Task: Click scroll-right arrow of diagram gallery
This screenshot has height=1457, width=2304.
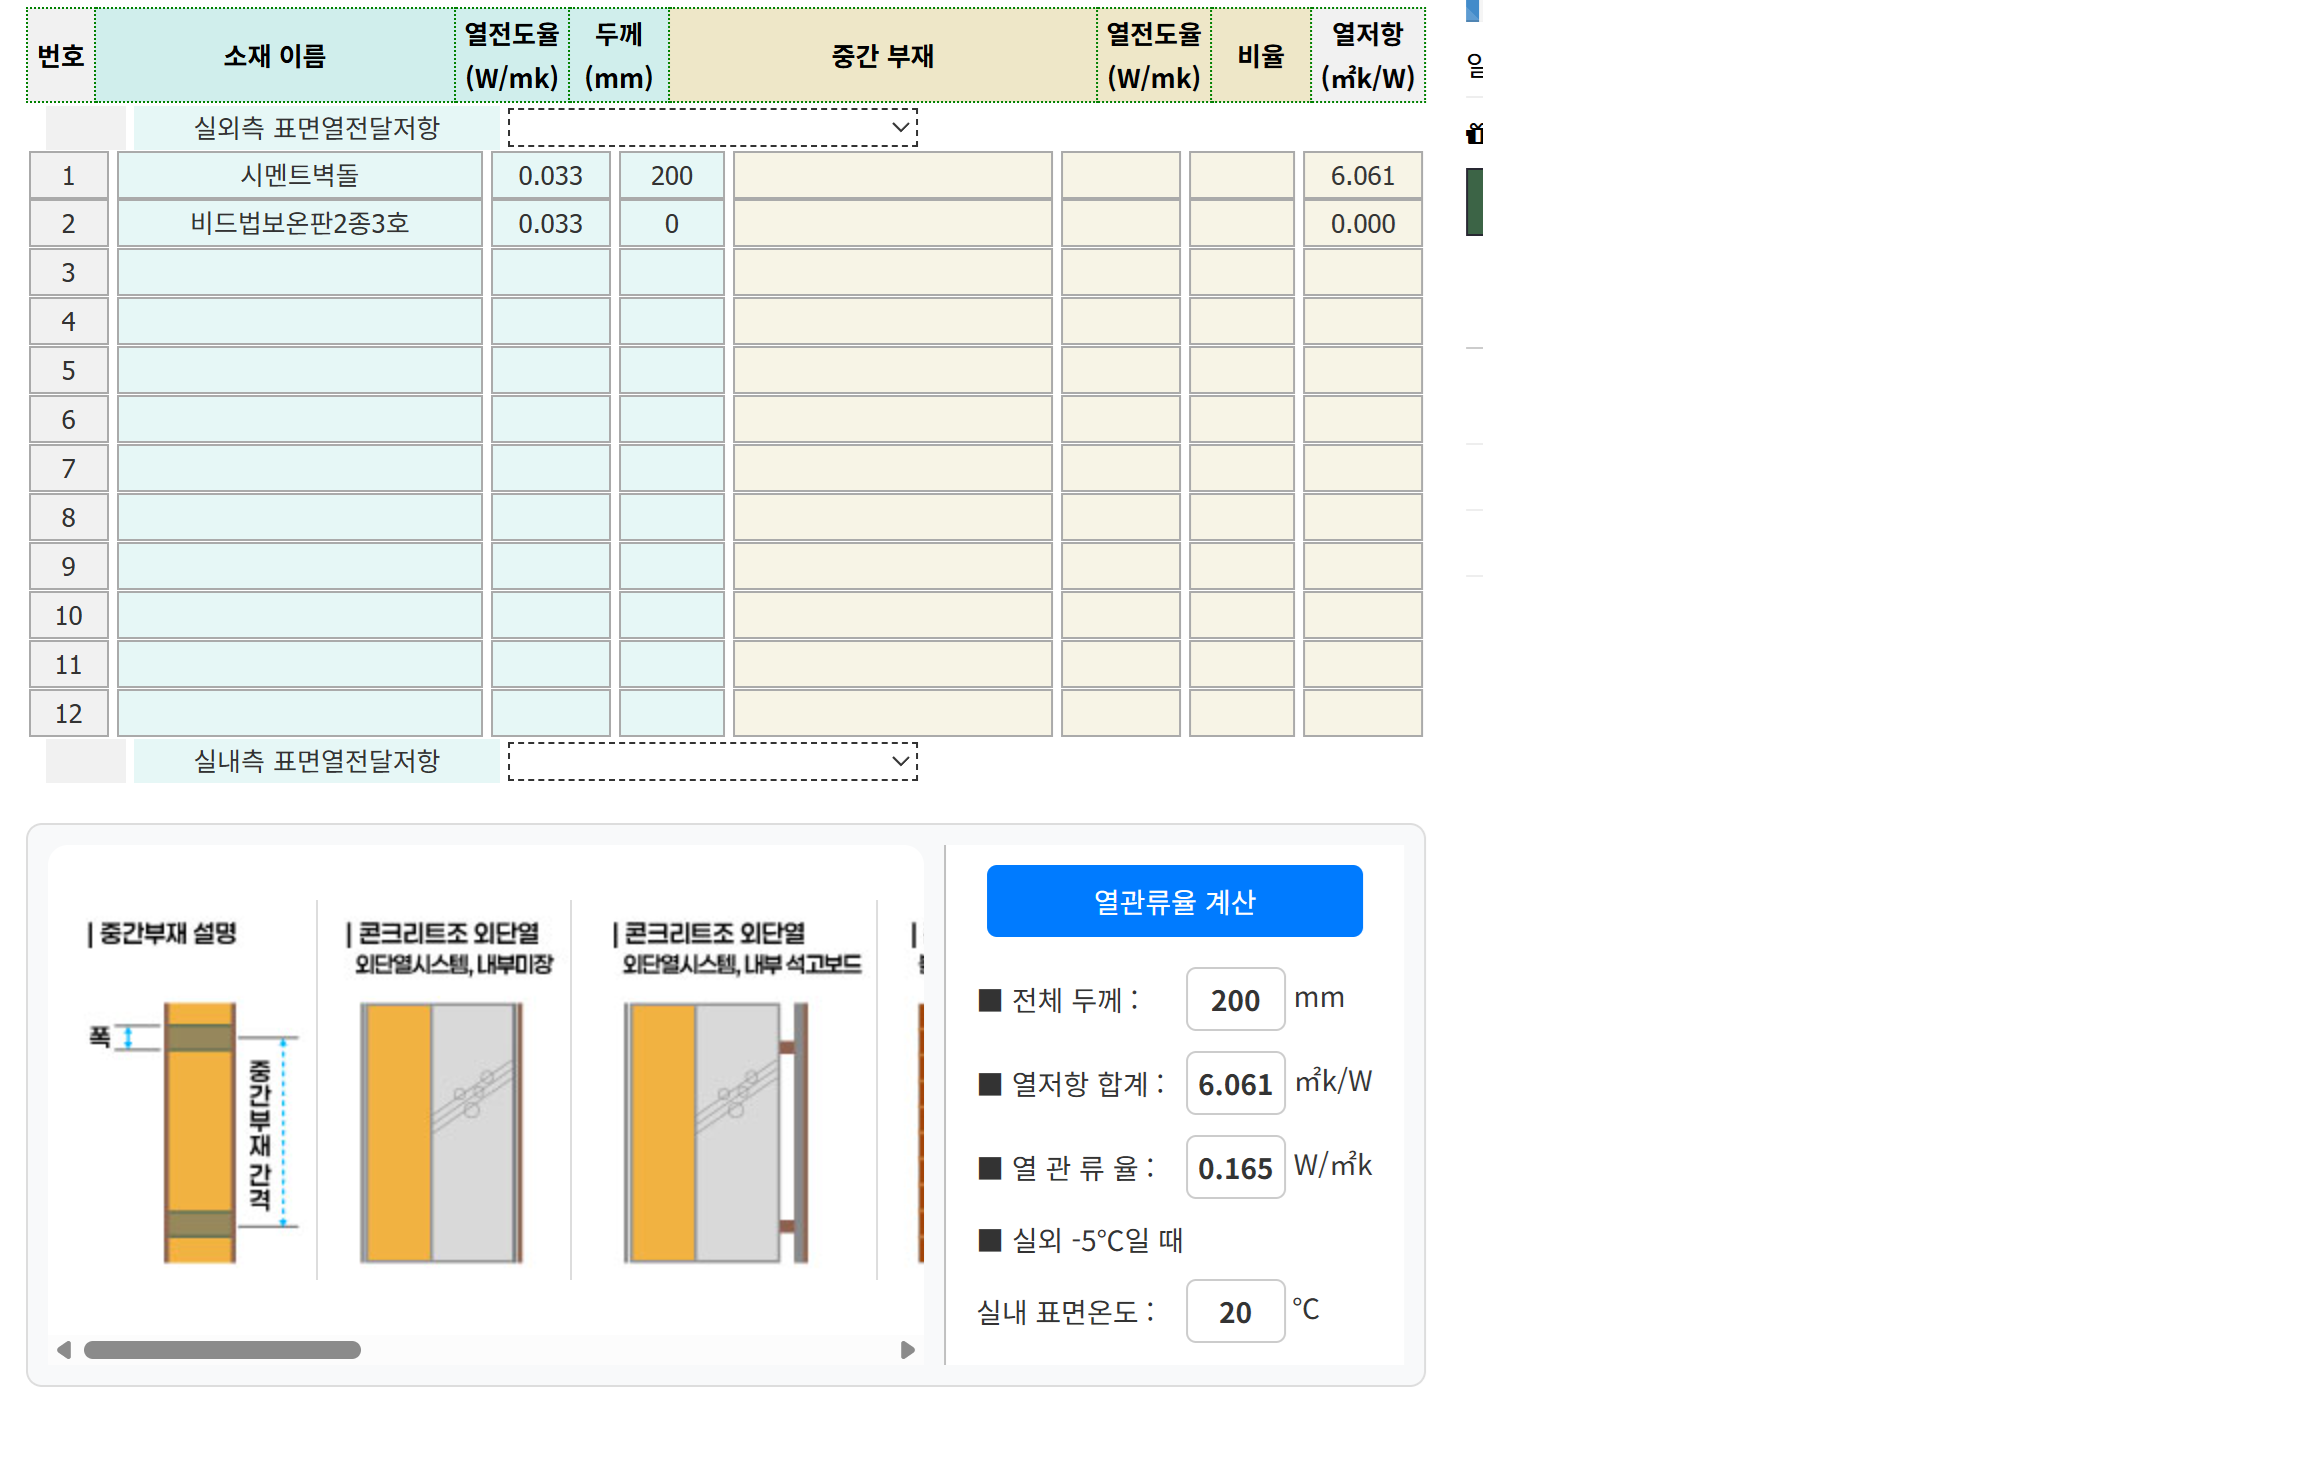Action: (907, 1350)
